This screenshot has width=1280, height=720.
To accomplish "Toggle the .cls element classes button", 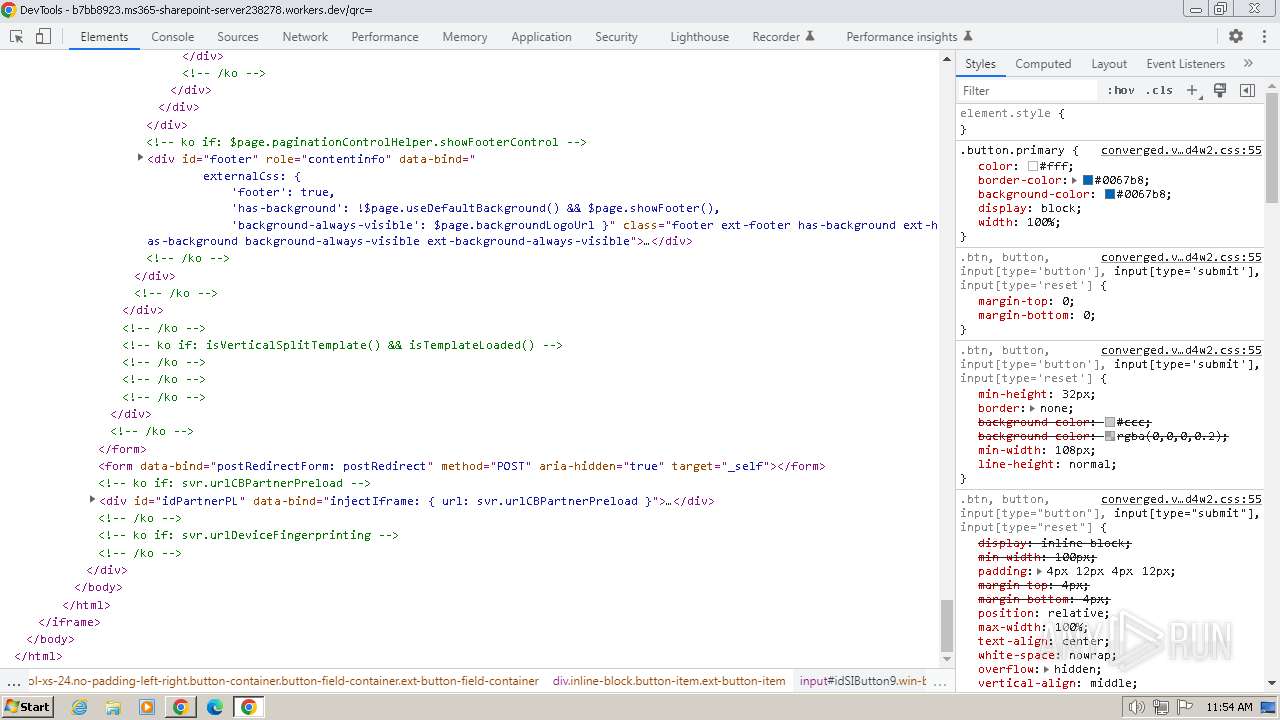I will [x=1159, y=90].
